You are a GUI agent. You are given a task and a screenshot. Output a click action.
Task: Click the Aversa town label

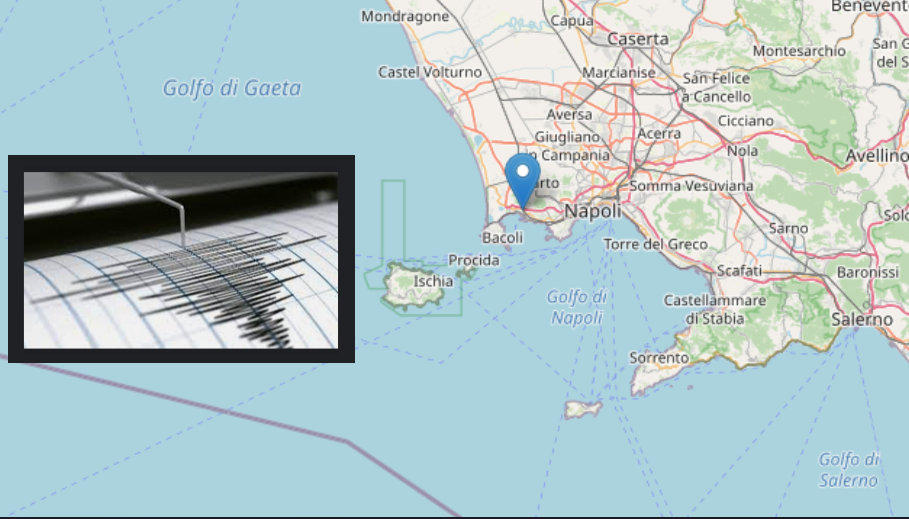[x=569, y=114]
